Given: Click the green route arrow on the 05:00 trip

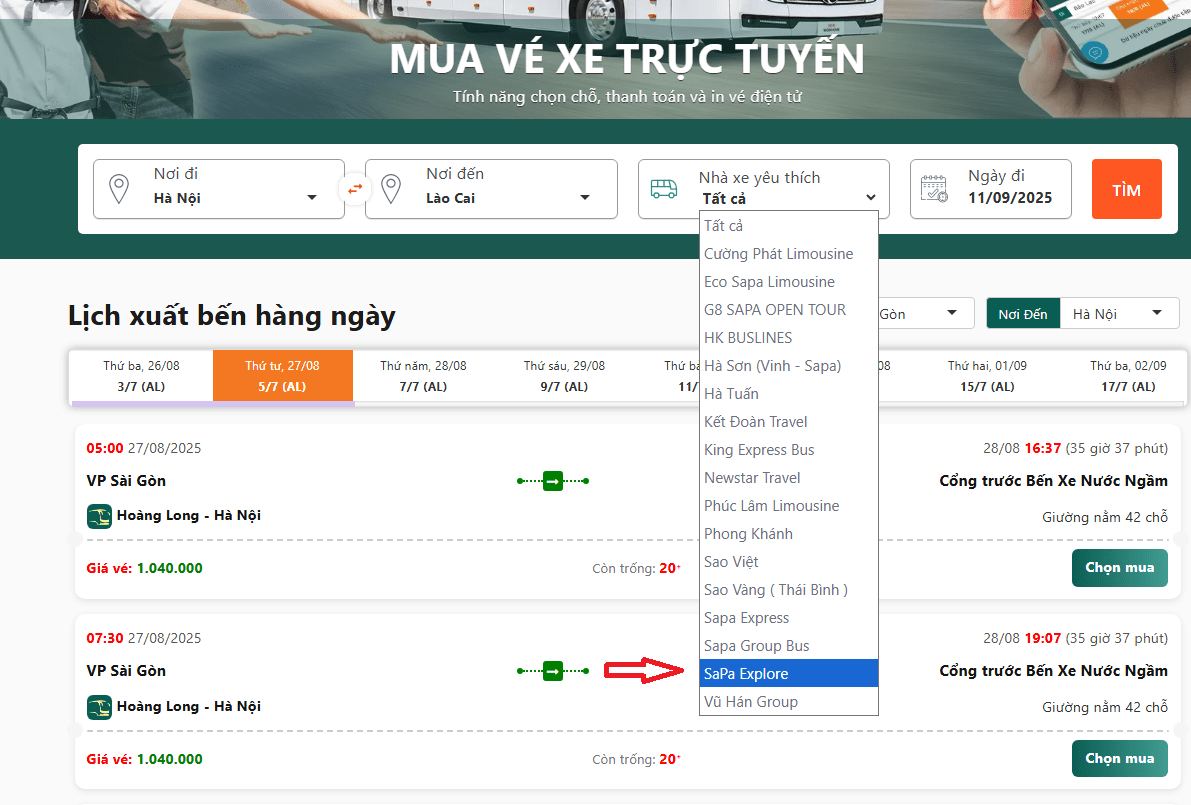Looking at the screenshot, I should (x=553, y=481).
